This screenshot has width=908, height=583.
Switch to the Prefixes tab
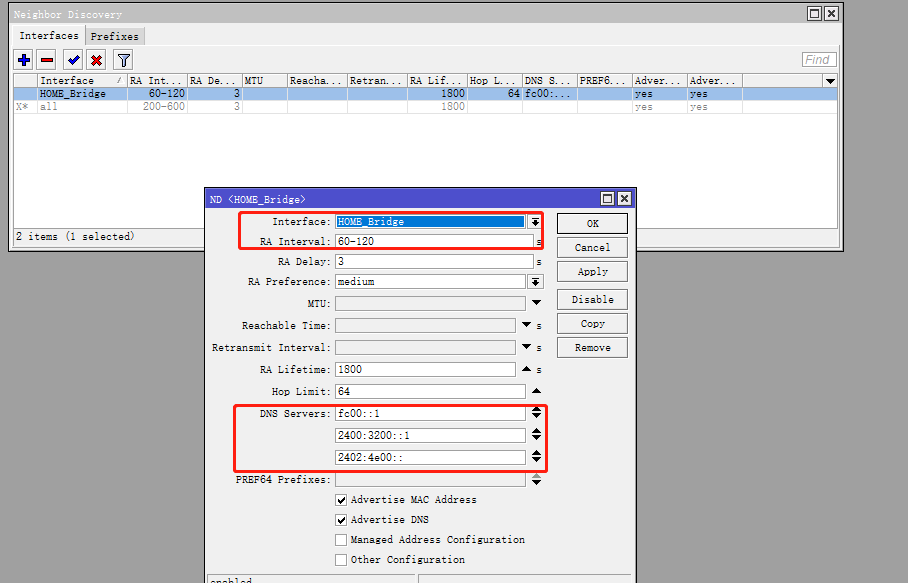[115, 36]
